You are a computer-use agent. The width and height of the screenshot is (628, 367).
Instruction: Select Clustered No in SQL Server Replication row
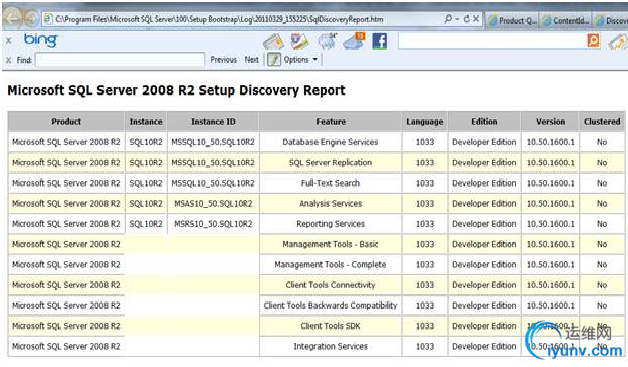coord(602,162)
